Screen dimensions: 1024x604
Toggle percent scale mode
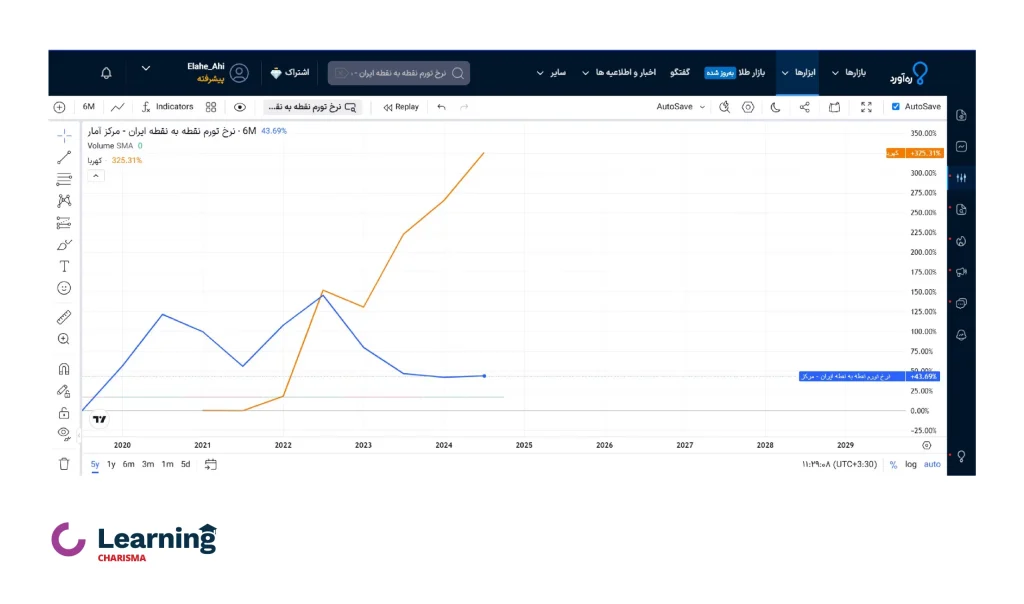click(893, 464)
